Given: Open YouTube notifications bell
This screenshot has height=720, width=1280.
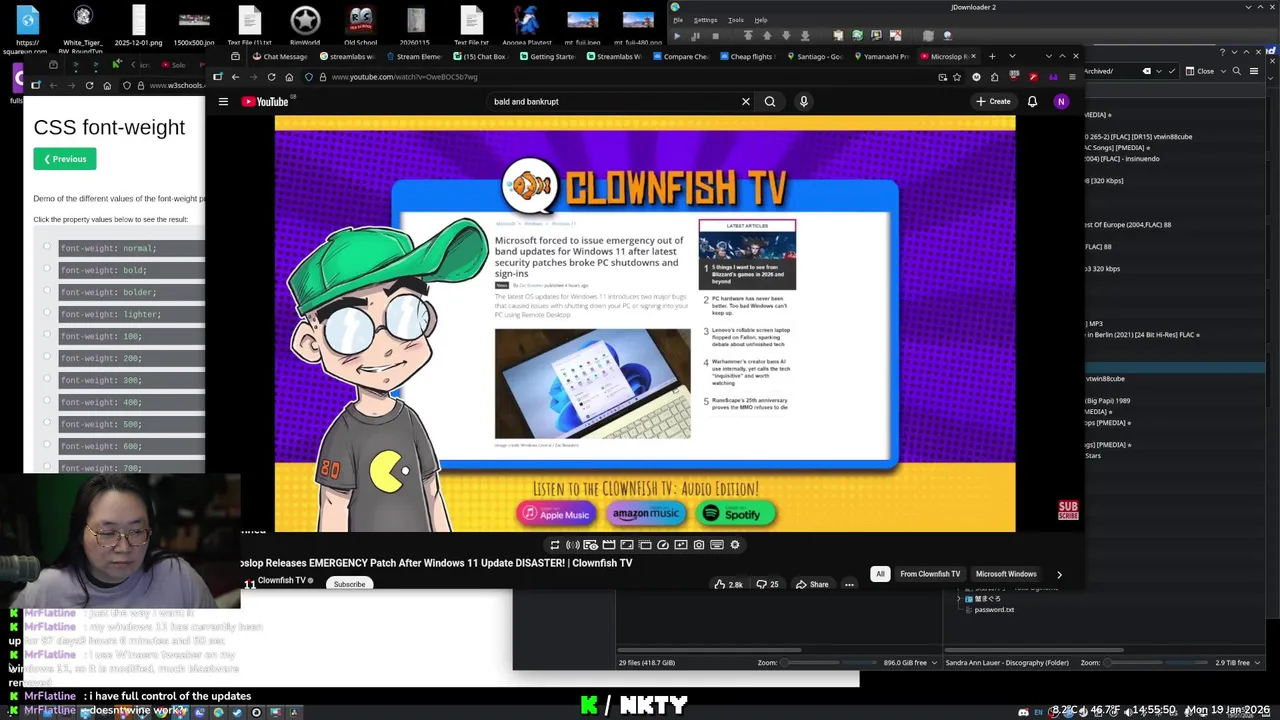Looking at the screenshot, I should tap(1032, 101).
